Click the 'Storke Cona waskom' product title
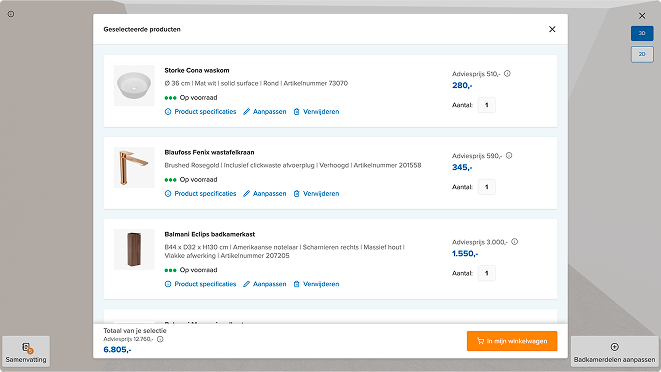Viewport: 661px width, 372px height. point(197,70)
